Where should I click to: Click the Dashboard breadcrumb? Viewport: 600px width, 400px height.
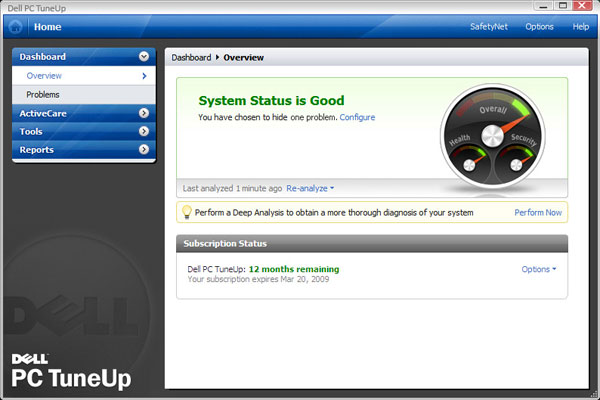(191, 57)
